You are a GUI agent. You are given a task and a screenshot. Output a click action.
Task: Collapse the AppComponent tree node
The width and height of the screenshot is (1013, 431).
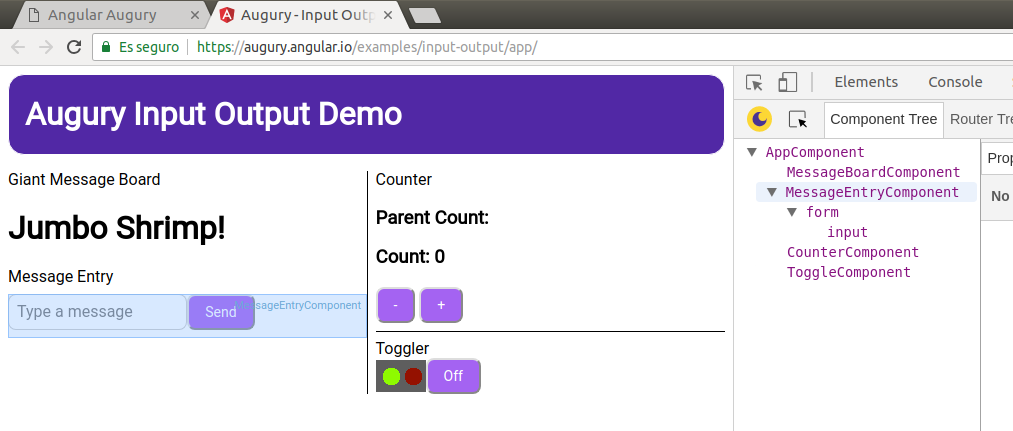(x=752, y=153)
